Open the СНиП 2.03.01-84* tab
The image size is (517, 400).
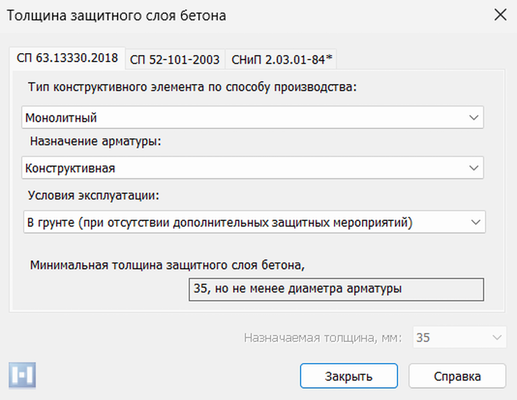282,60
